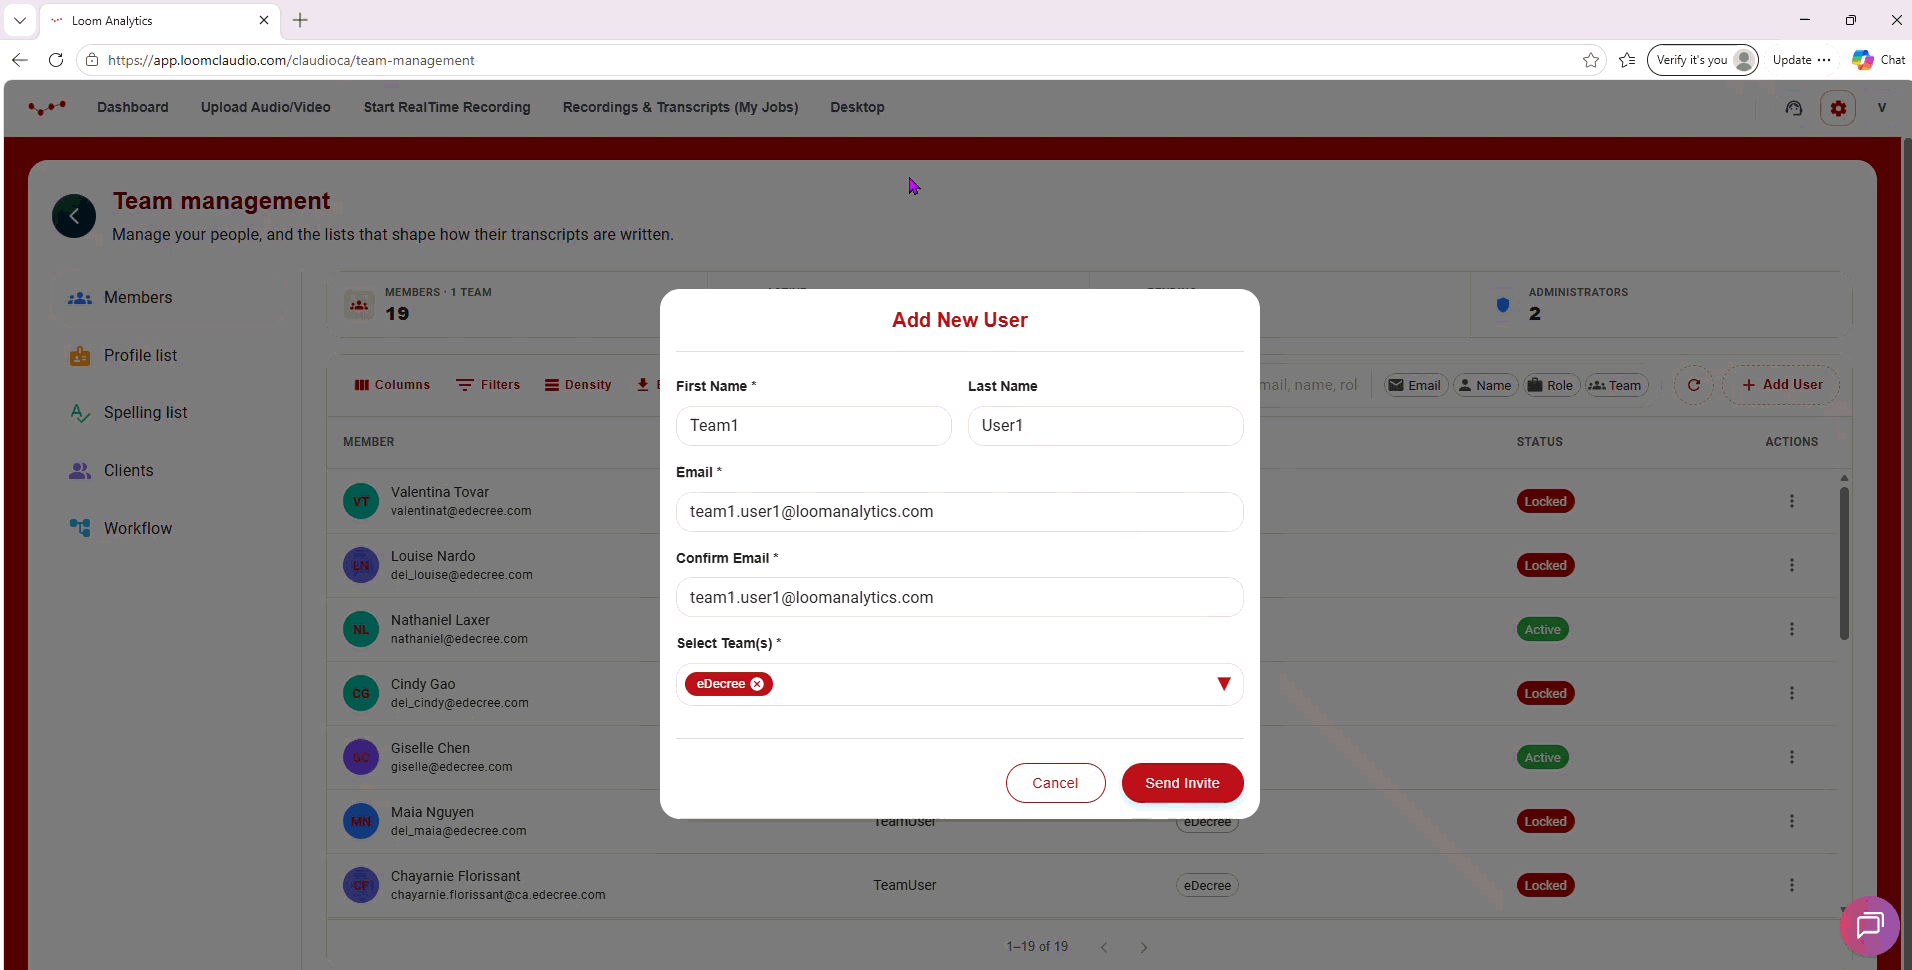Go to the Dashboard menu
The width and height of the screenshot is (1912, 970).
pyautogui.click(x=132, y=107)
